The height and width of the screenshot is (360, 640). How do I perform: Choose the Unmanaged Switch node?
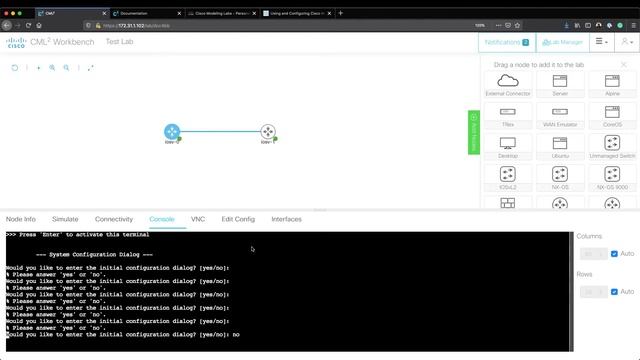[612, 147]
